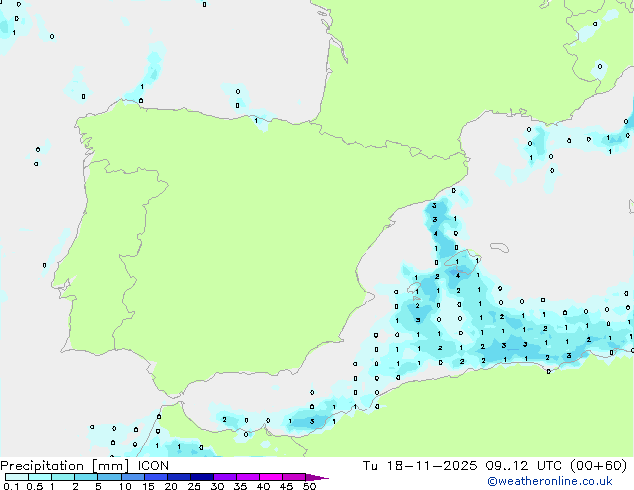Viewport: 634px width, 490px height.
Task: Click the date text 'Tu 18-11-2025'
Action: click(x=420, y=466)
